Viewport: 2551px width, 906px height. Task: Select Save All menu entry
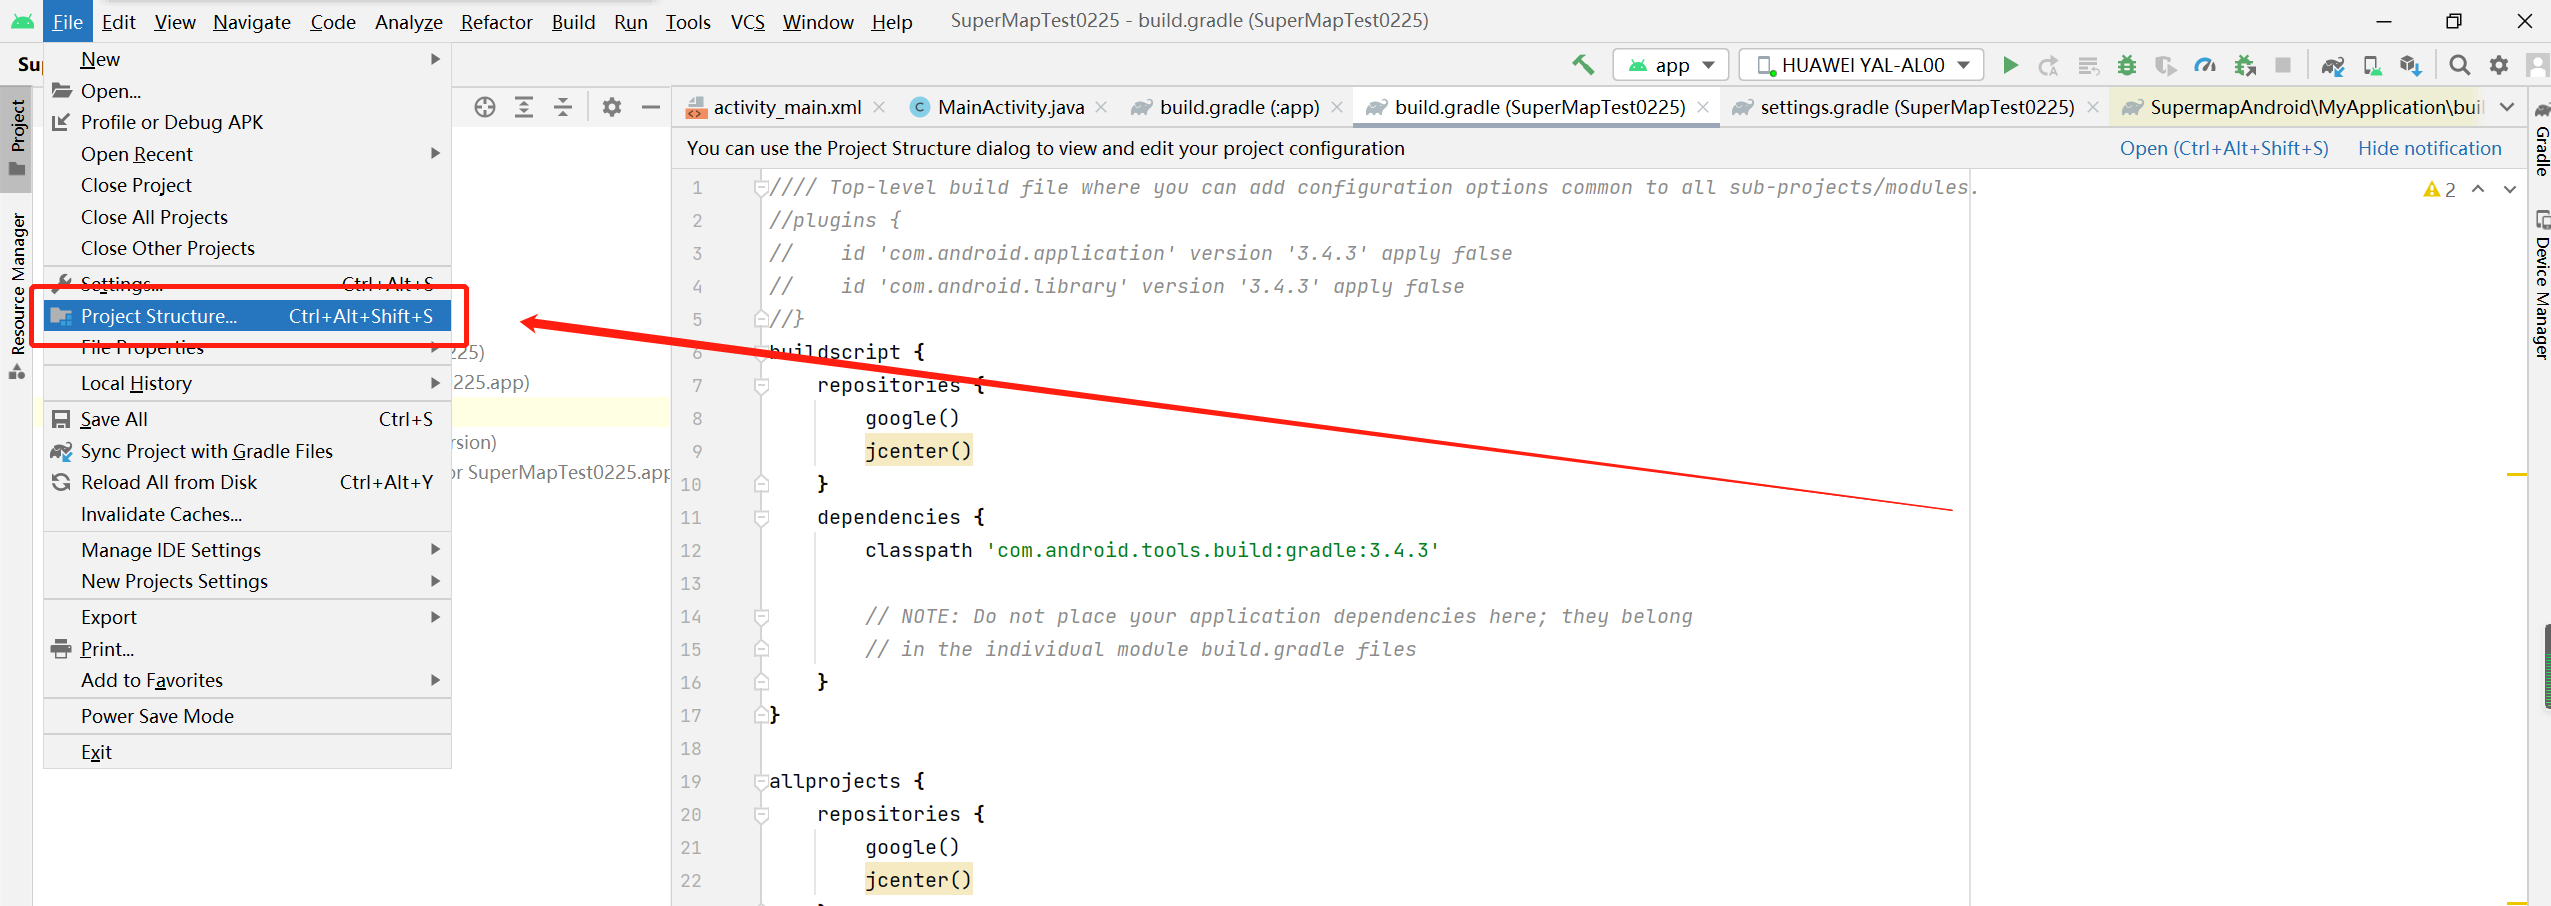coord(247,419)
